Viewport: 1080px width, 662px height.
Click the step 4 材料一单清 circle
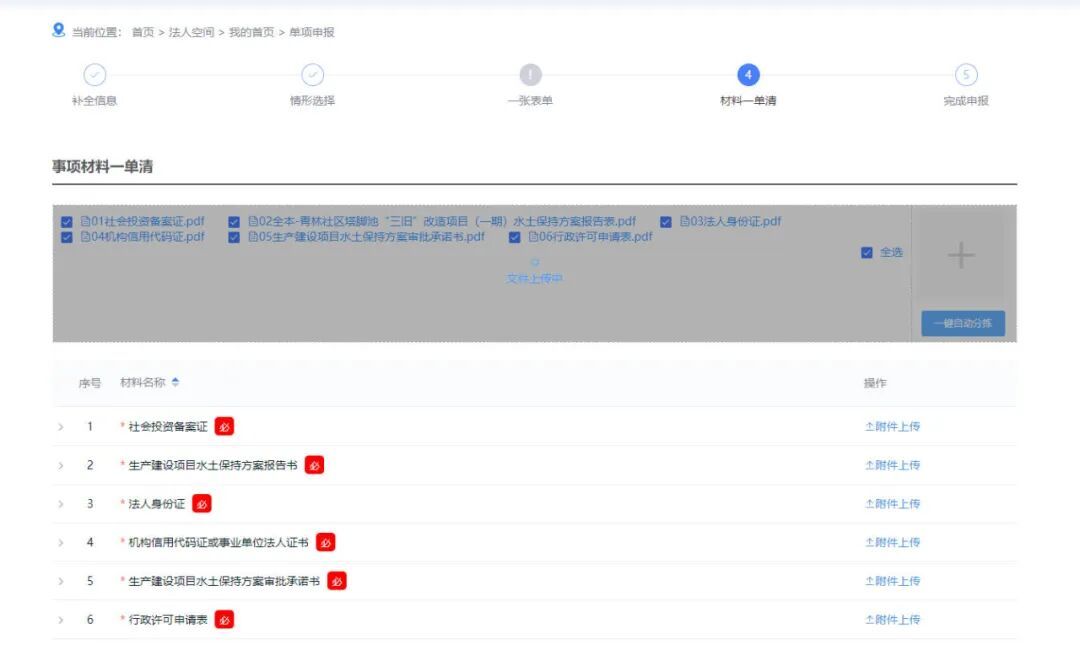click(748, 75)
